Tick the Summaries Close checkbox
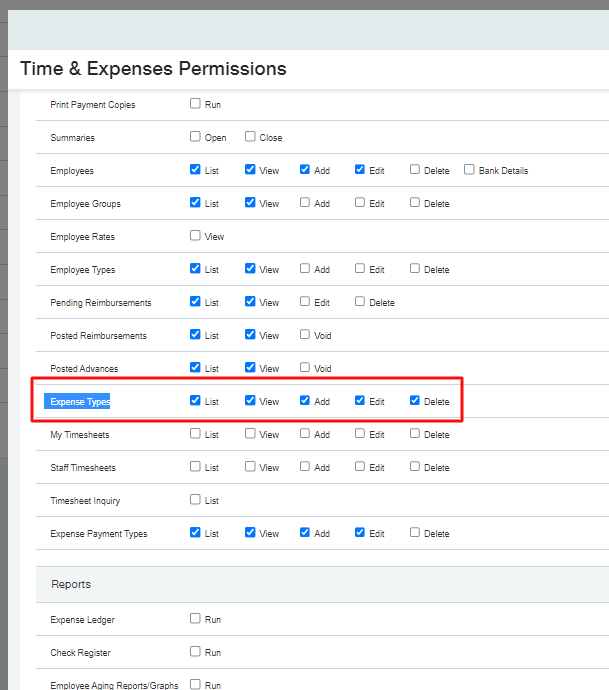The image size is (609, 690). 250,136
